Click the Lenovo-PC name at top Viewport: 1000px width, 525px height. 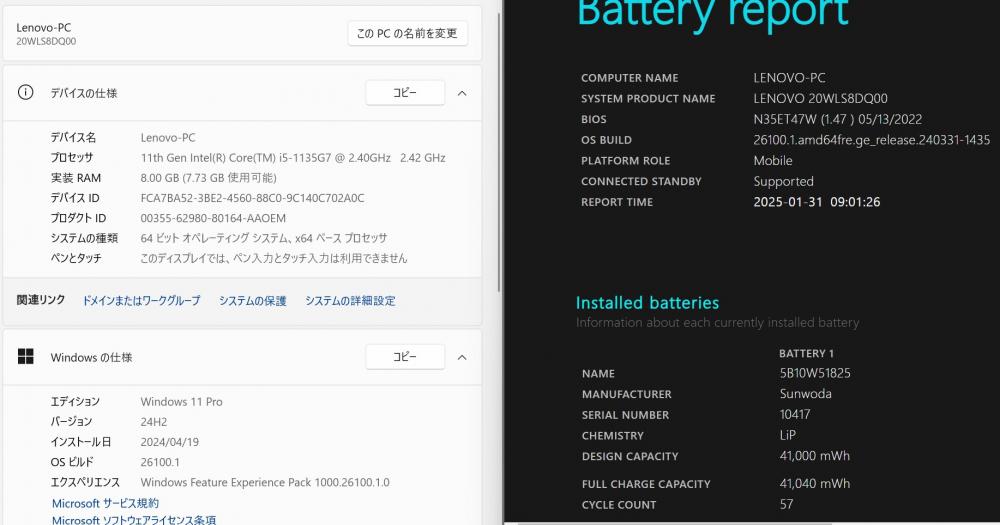(43, 27)
